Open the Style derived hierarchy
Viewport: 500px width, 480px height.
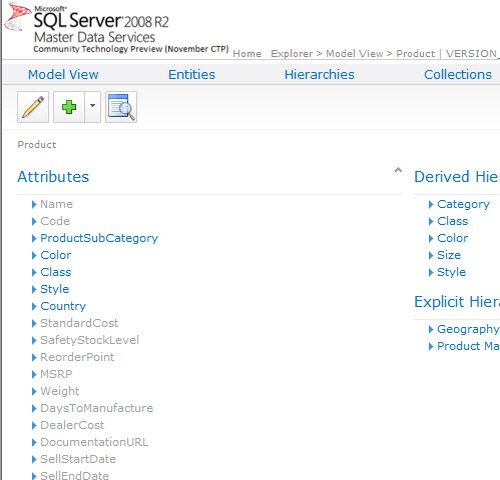click(x=451, y=272)
